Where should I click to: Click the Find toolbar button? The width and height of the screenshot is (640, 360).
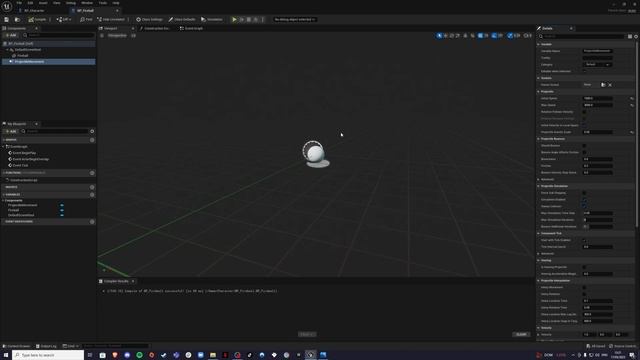[86, 20]
